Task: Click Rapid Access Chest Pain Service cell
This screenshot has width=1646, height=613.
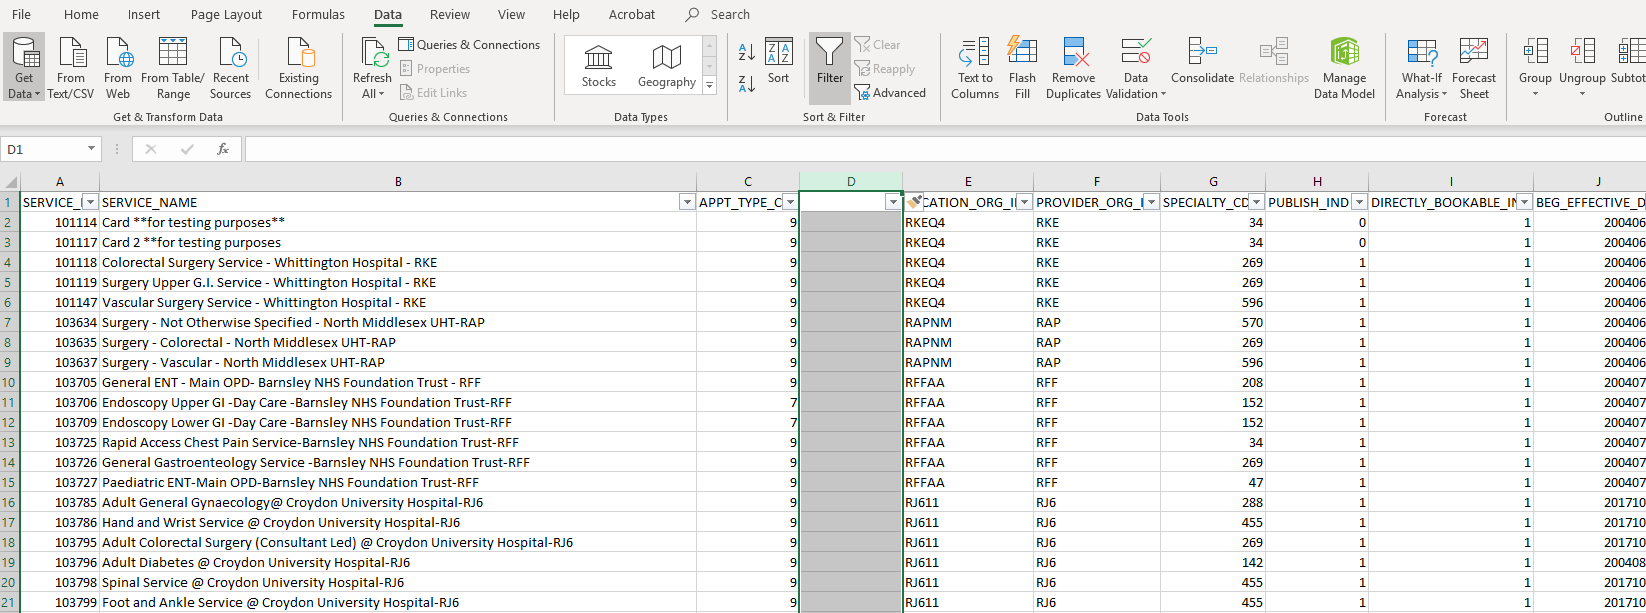Action: click(398, 442)
